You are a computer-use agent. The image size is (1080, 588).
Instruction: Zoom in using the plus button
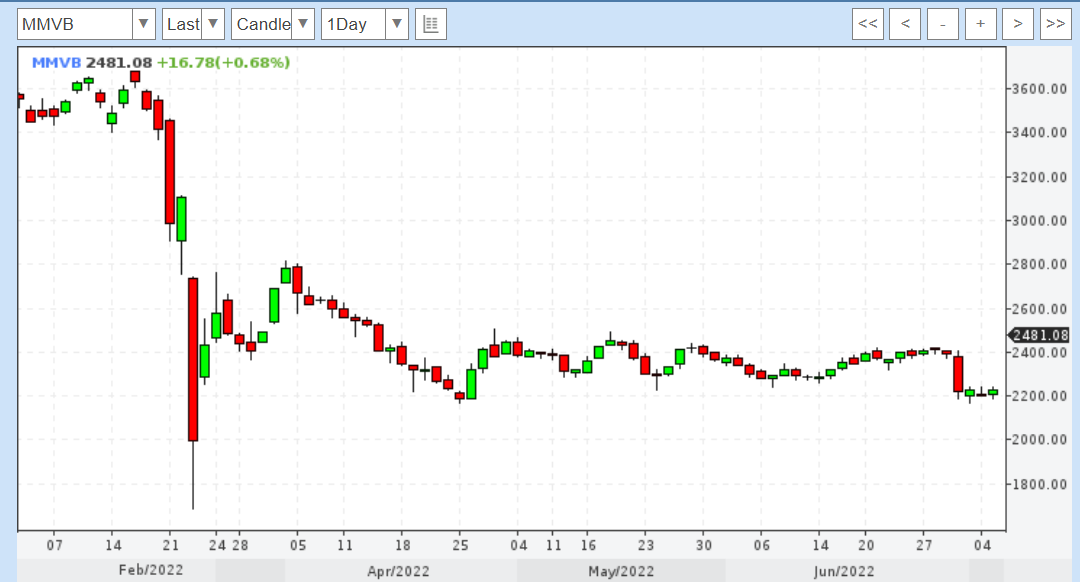tap(980, 24)
